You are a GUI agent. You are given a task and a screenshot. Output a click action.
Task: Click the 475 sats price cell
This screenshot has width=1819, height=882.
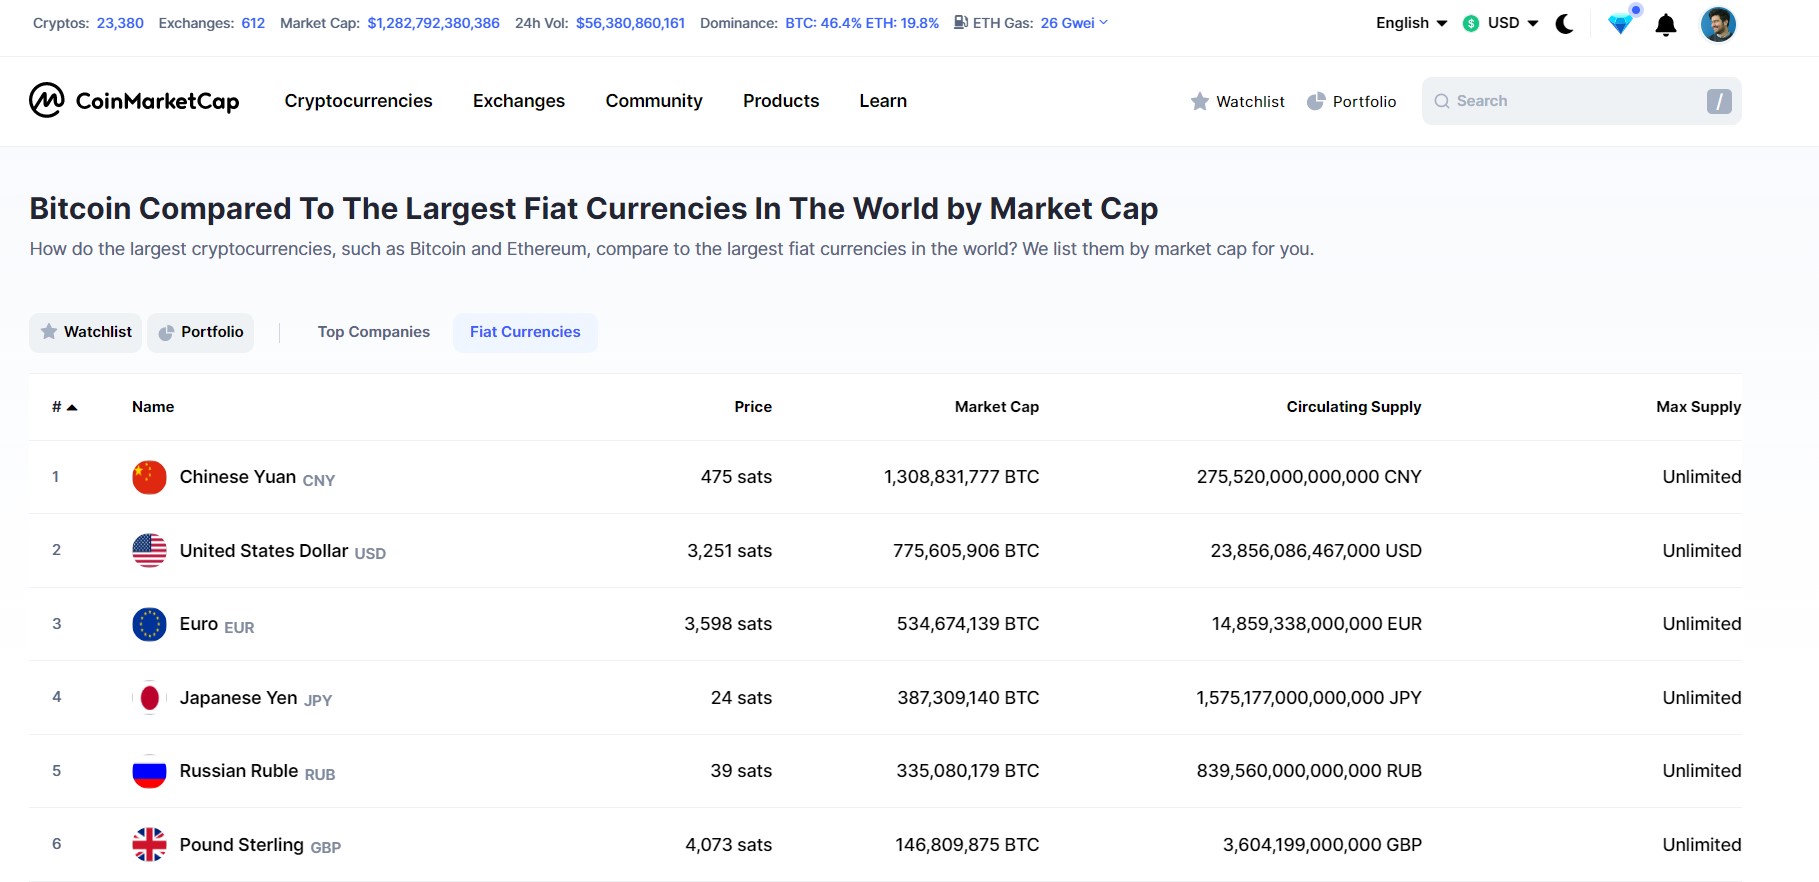click(736, 477)
